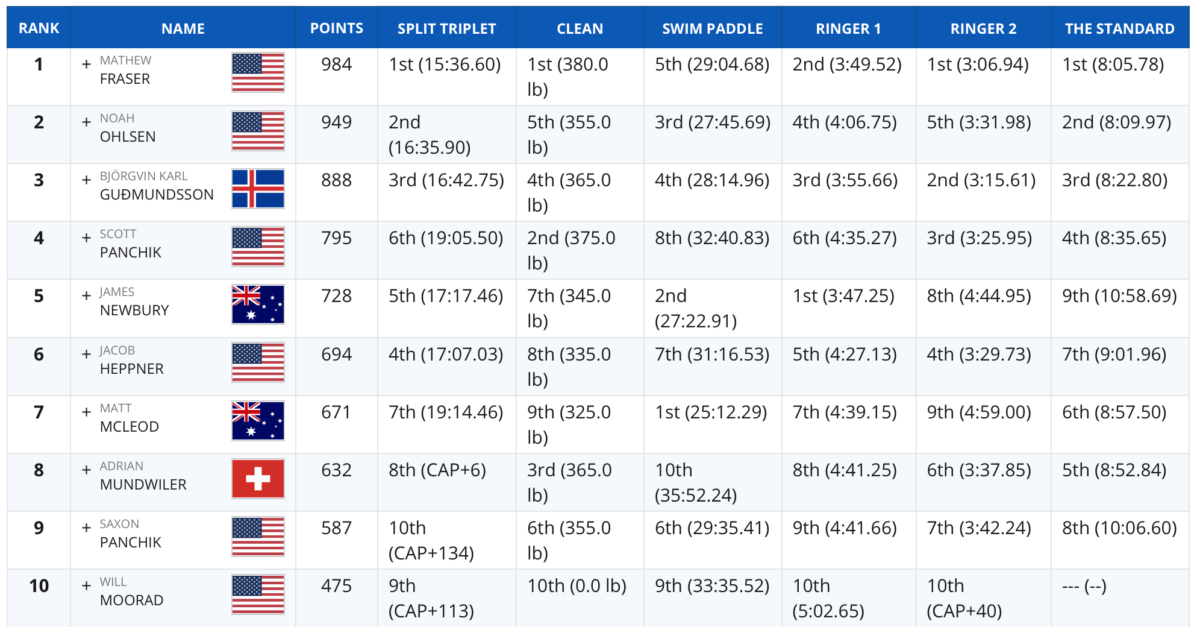Click Australian flag beside Matt McLeod
Viewport: 1200px width, 627px height.
[258, 421]
